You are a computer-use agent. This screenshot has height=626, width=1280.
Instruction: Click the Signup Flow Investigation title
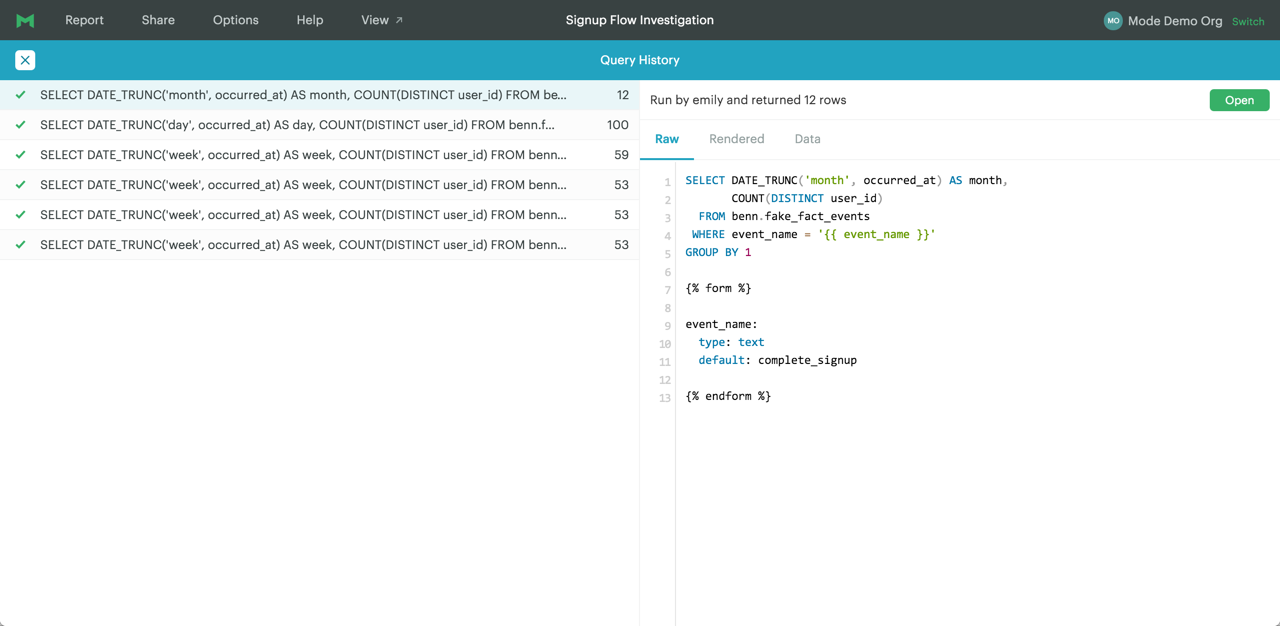[x=640, y=20]
